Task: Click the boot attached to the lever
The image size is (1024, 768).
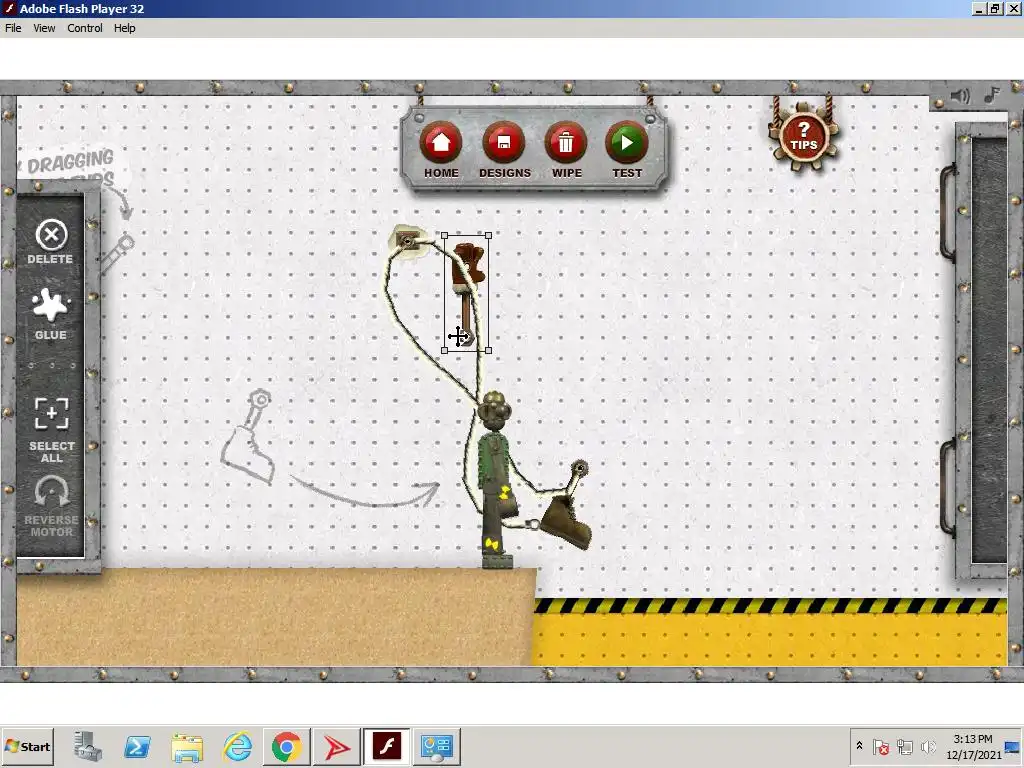Action: point(566,520)
